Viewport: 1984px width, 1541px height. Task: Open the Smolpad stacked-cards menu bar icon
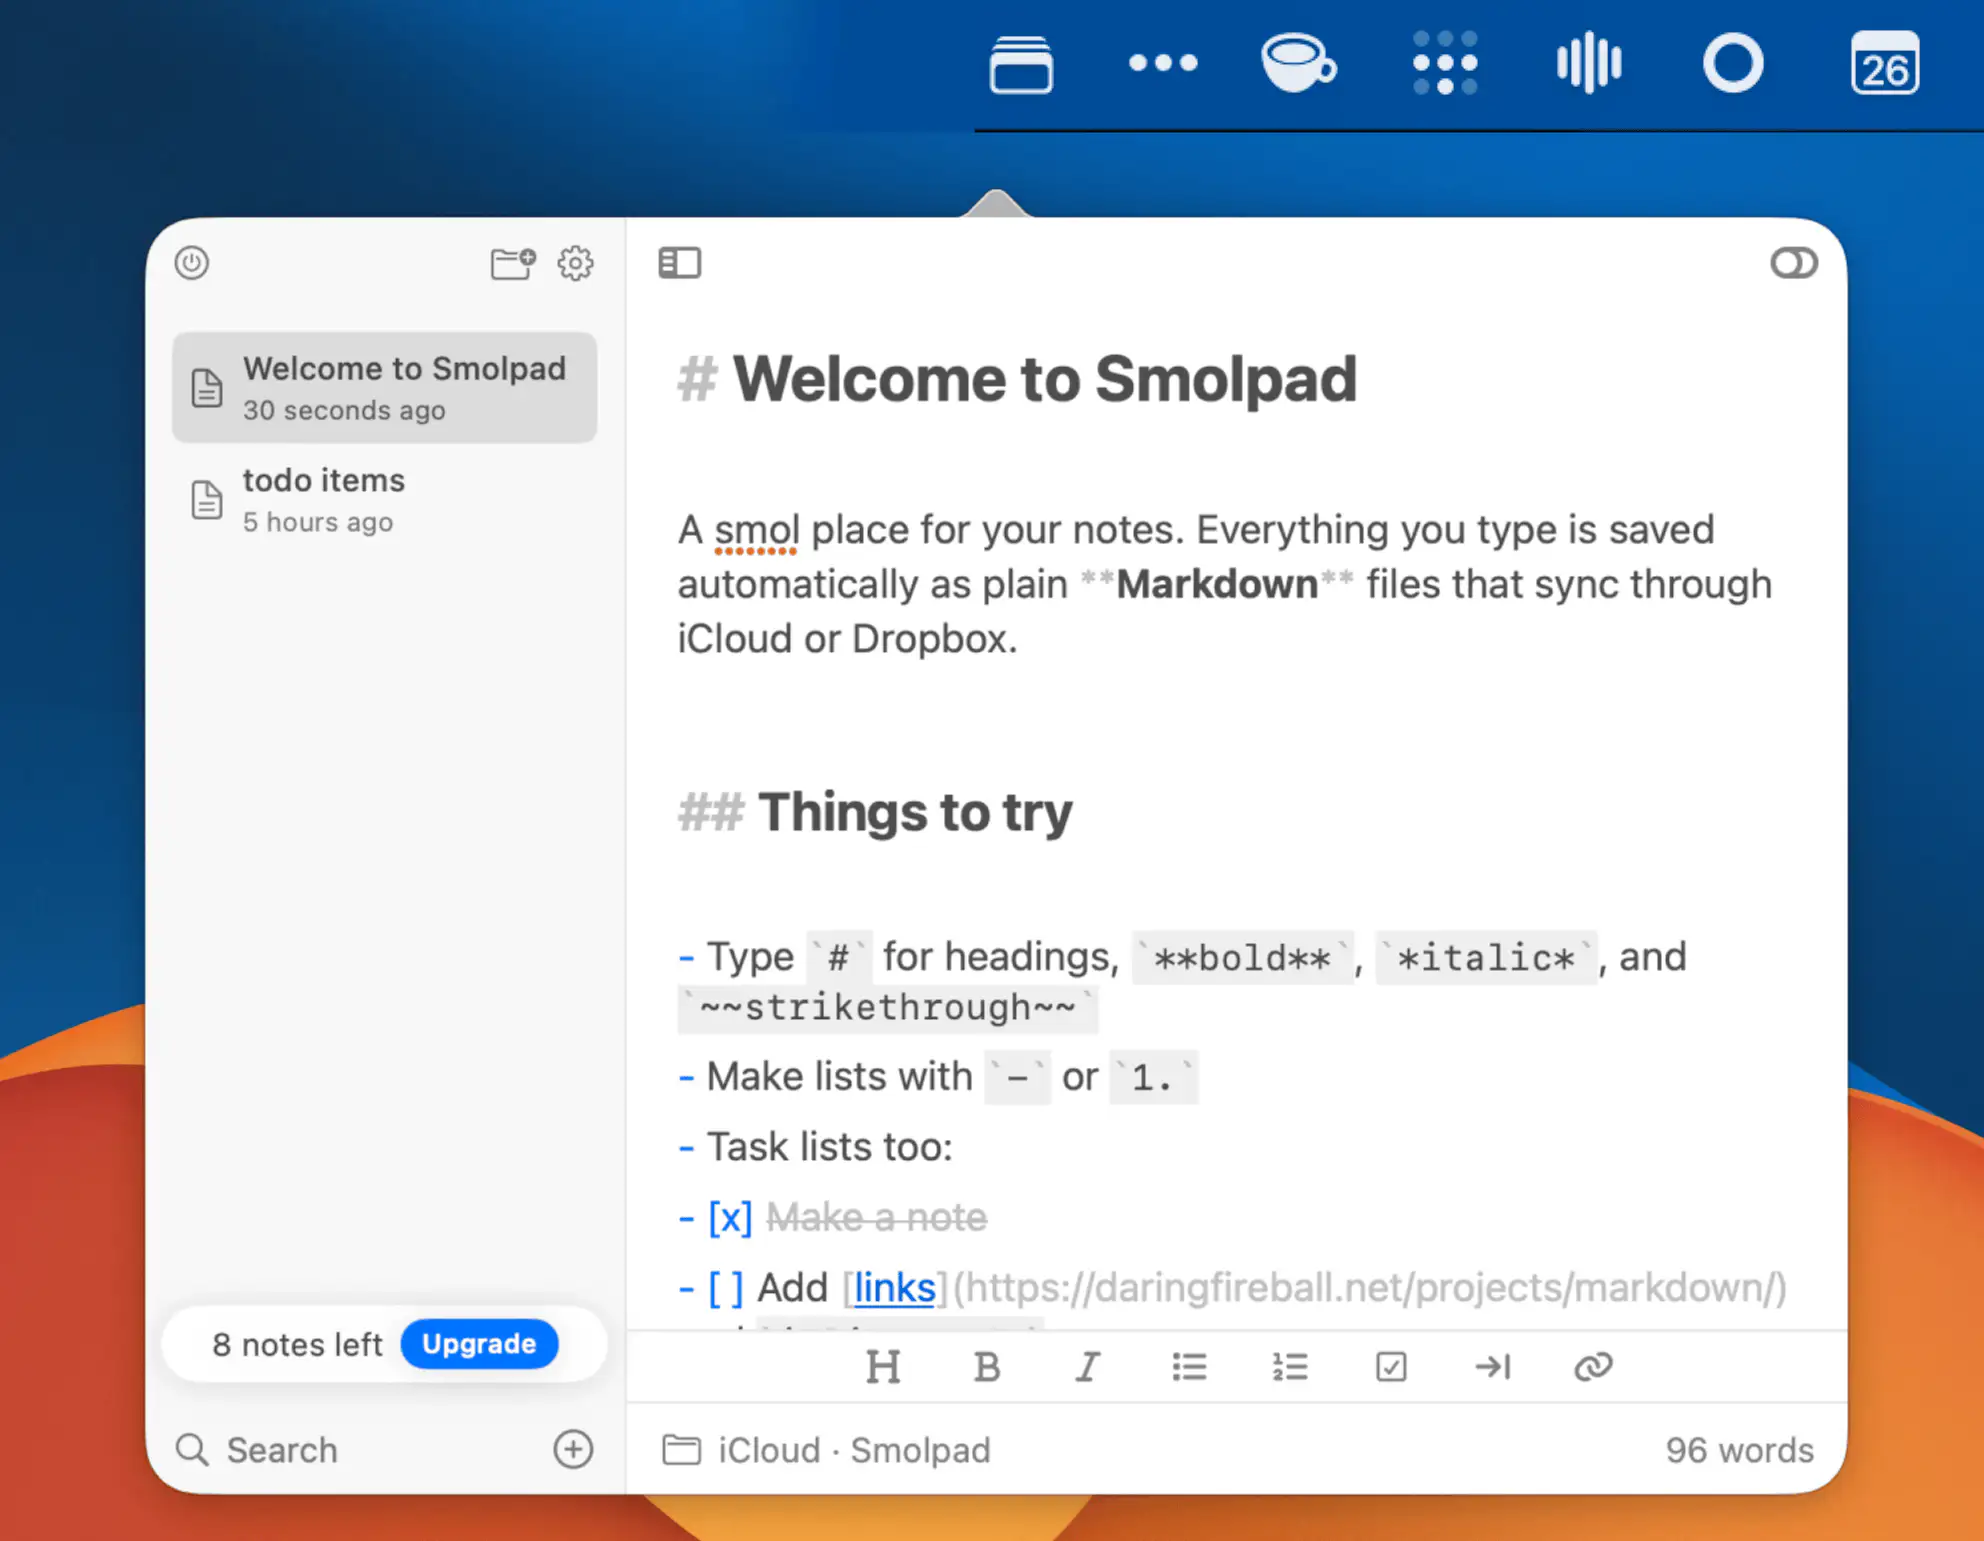click(x=1021, y=64)
